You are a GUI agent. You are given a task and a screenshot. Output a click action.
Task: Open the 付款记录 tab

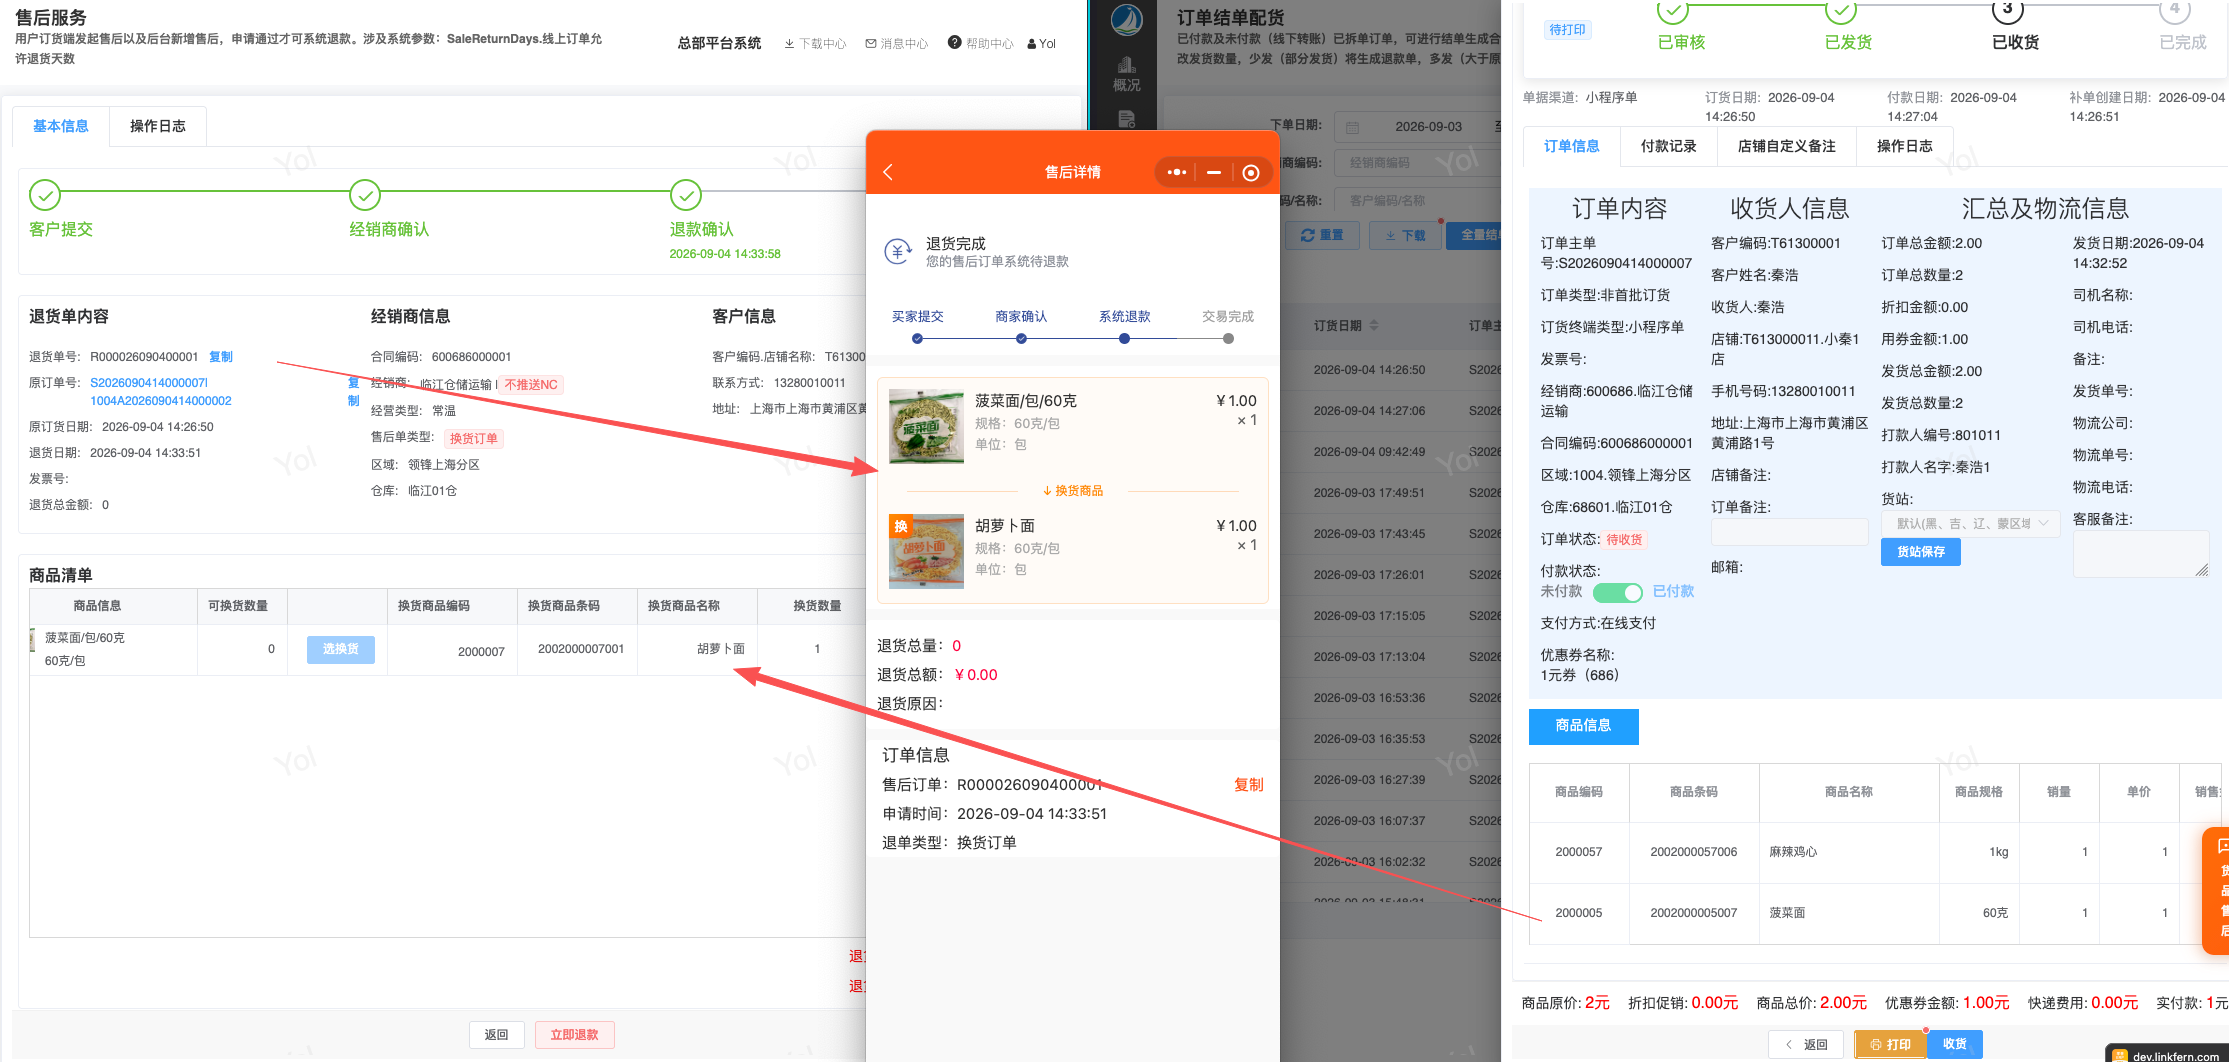click(x=1668, y=146)
